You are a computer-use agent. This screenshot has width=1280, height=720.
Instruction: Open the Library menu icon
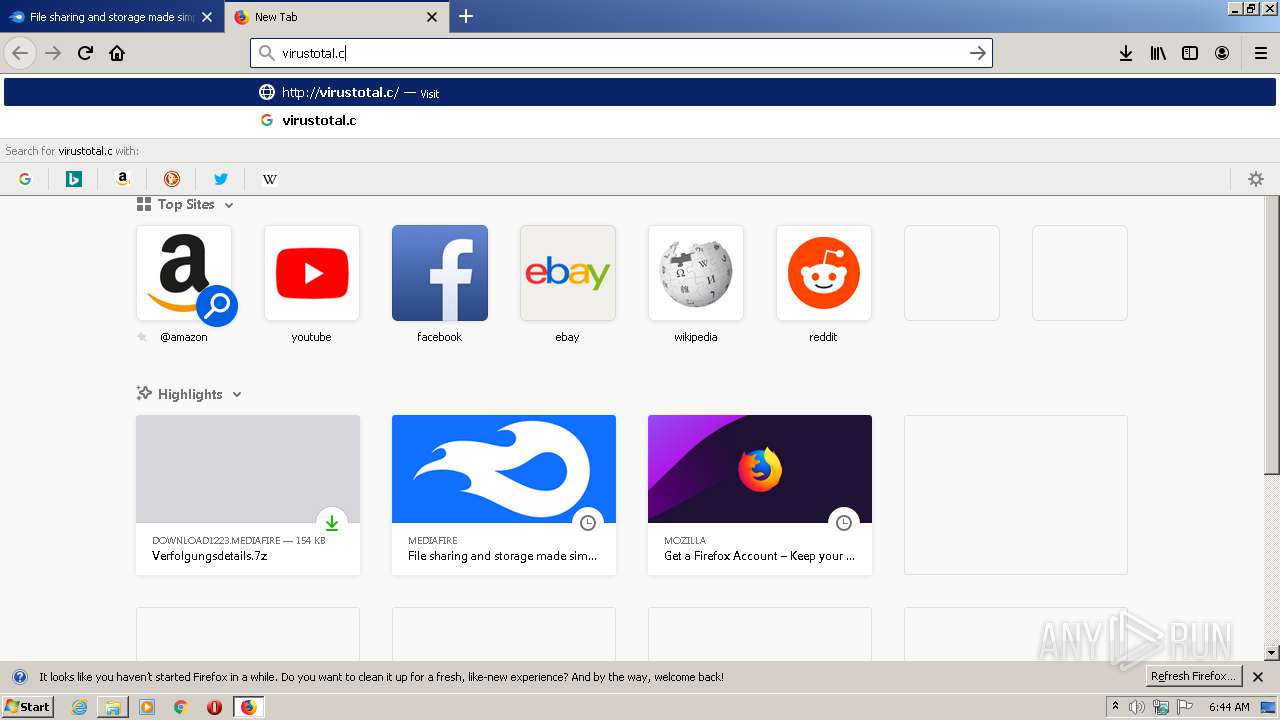1158,53
